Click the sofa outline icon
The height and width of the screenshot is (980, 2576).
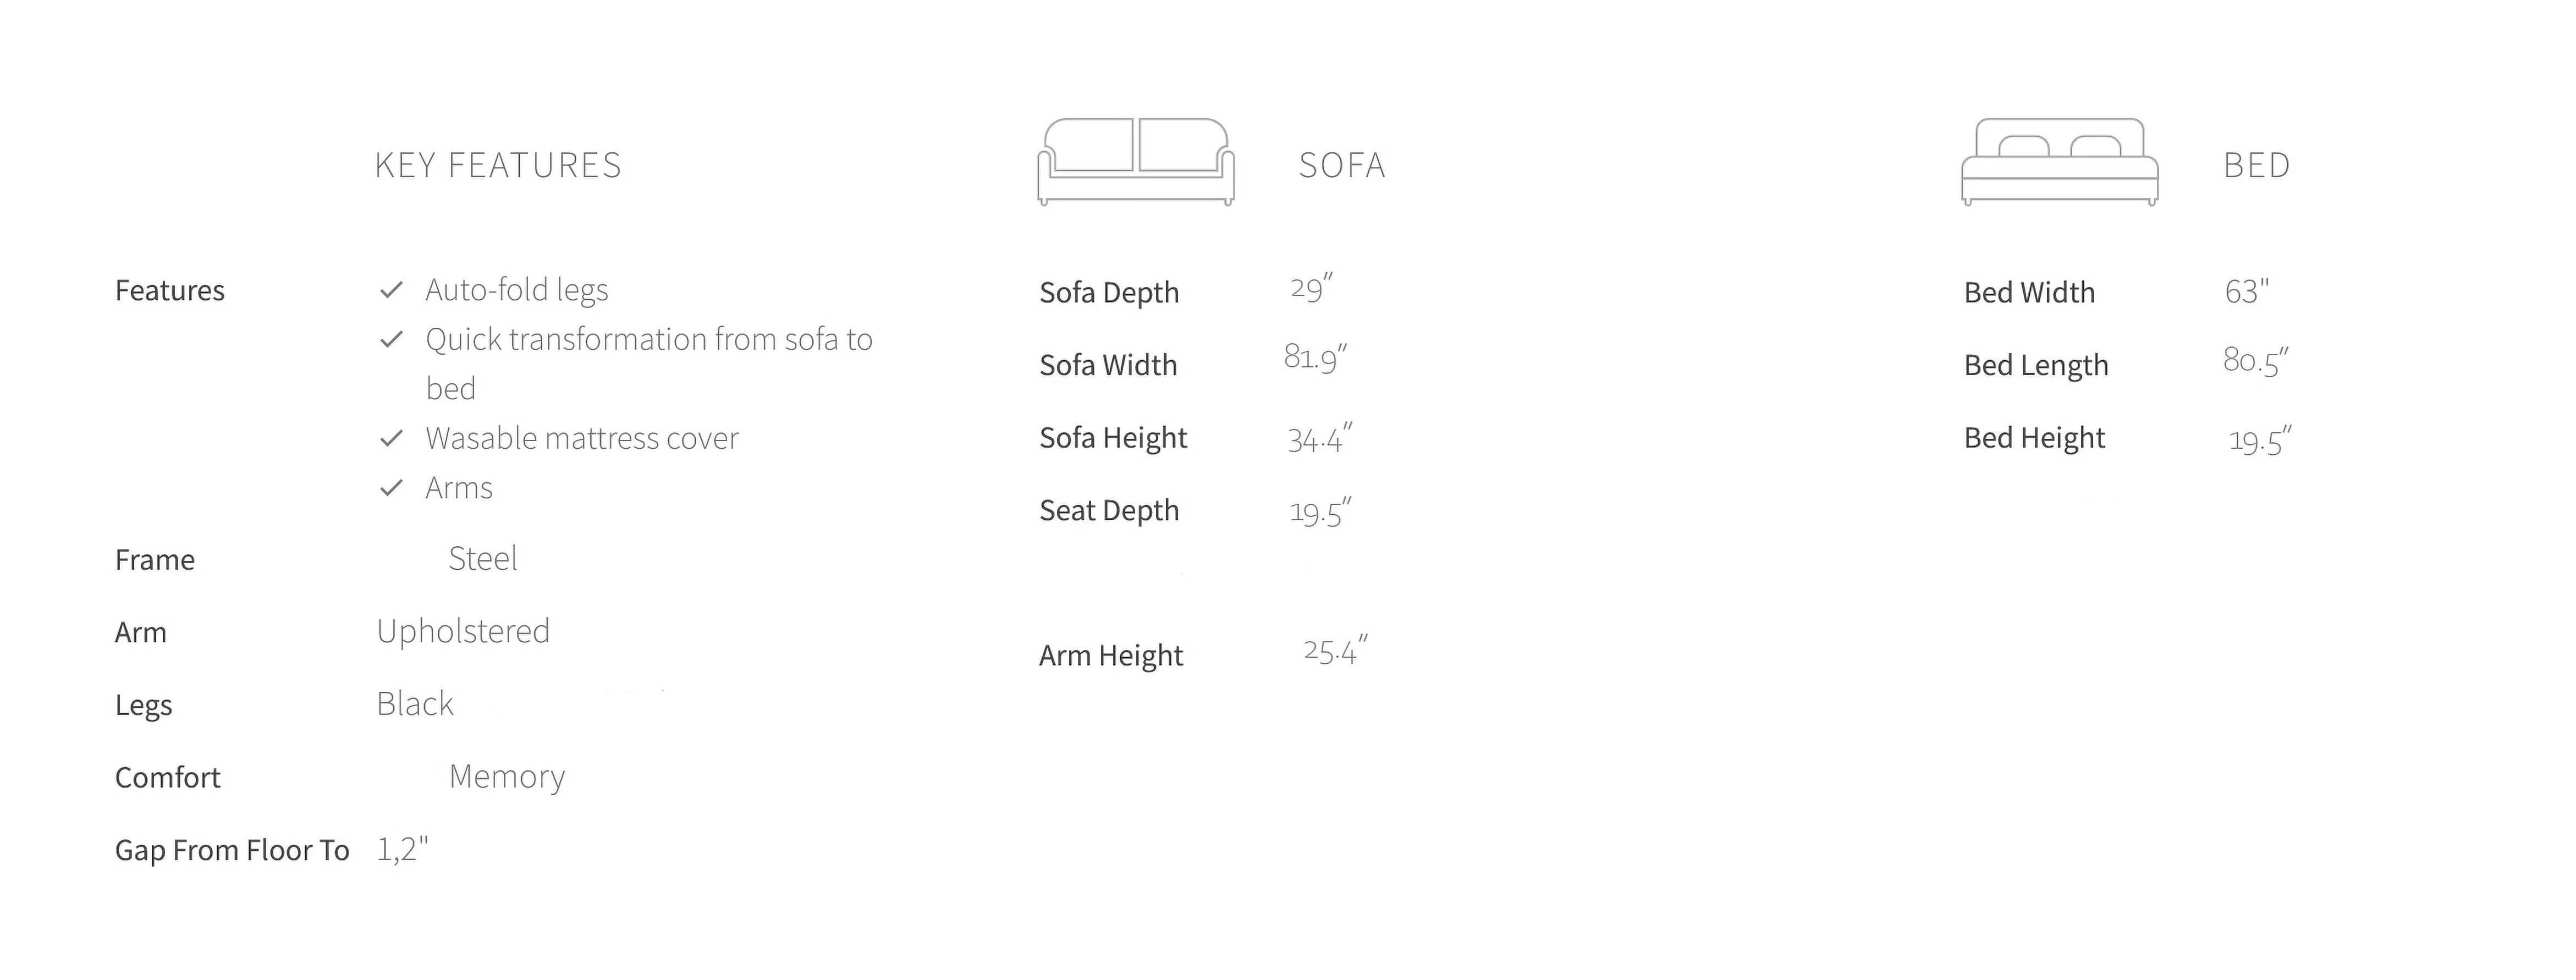1136,162
